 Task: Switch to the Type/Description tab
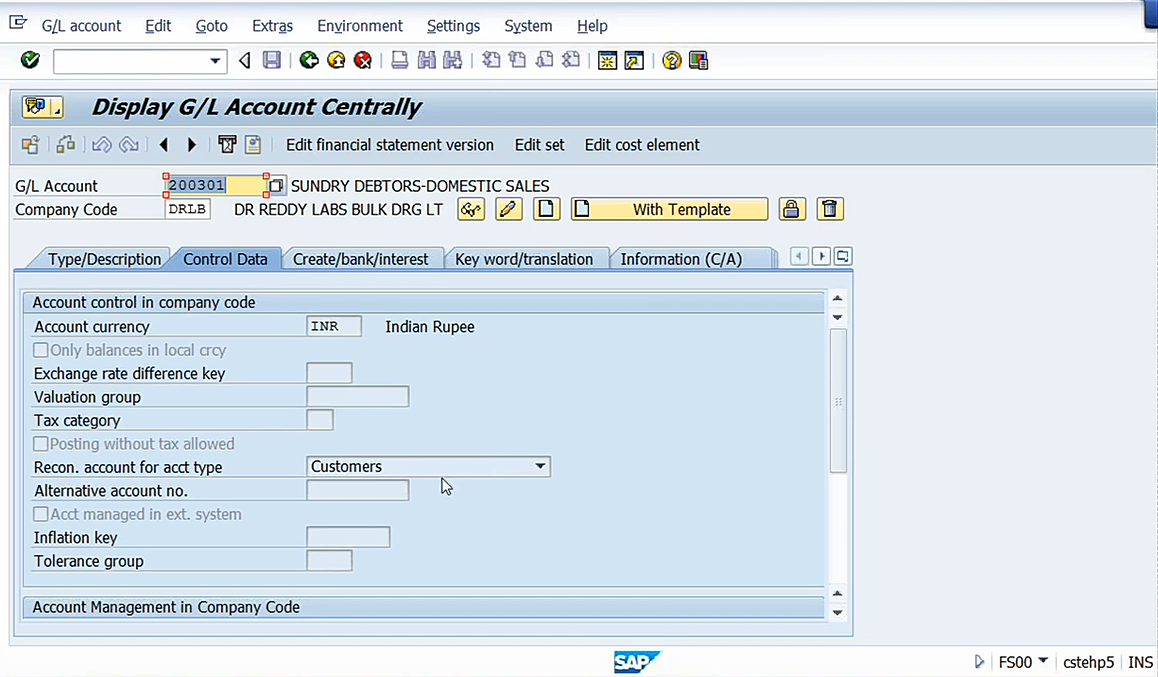click(x=104, y=259)
